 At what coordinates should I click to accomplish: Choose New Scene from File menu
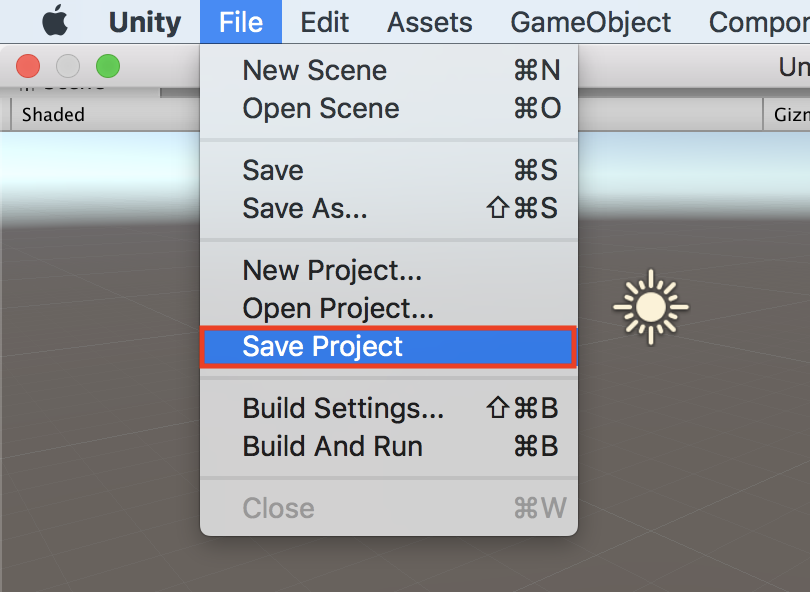(314, 70)
